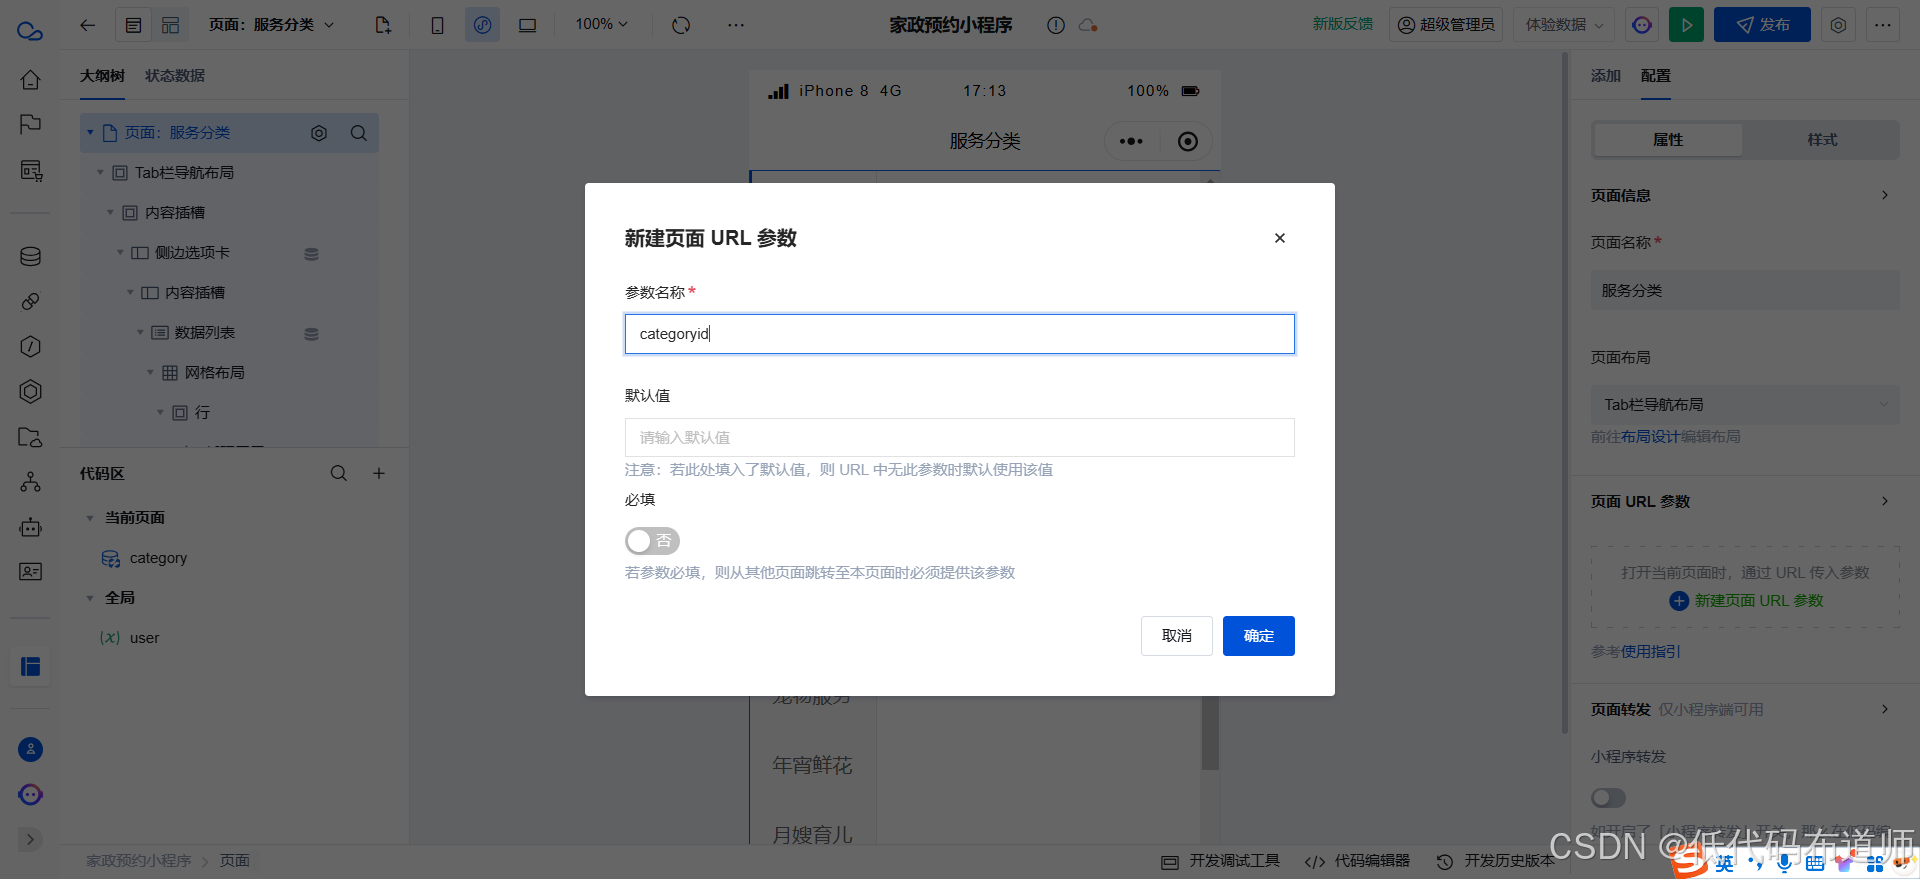Collapse the 侧边选项卡 tree node
1920x879 pixels.
120,253
